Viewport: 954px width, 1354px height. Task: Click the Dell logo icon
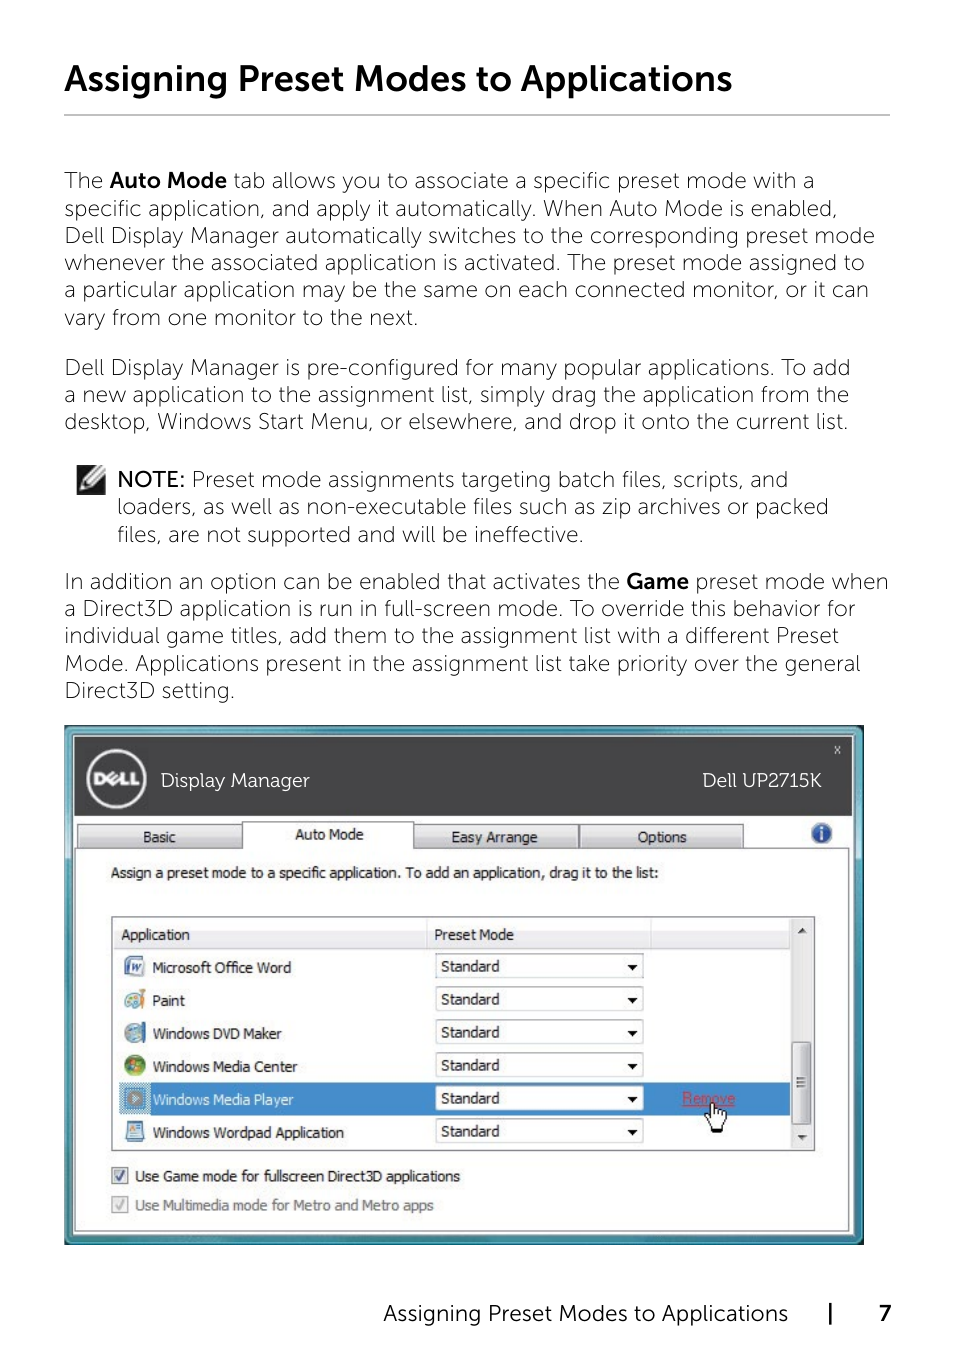tap(117, 779)
